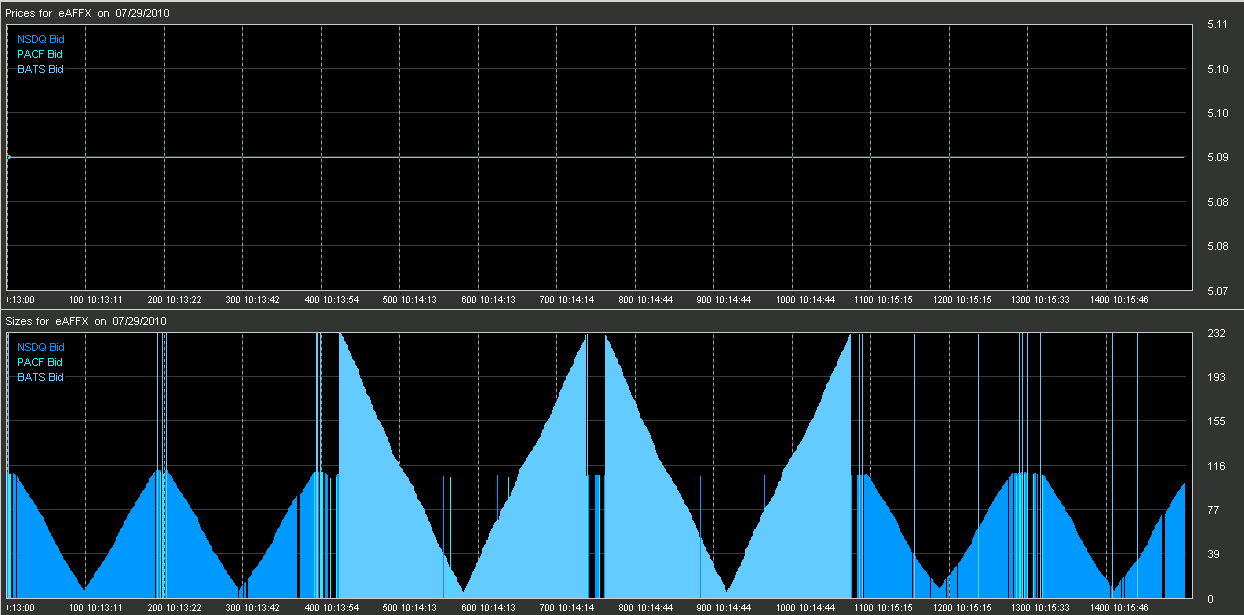
Task: Click the 5.11 price axis label
Action: coord(1217,25)
